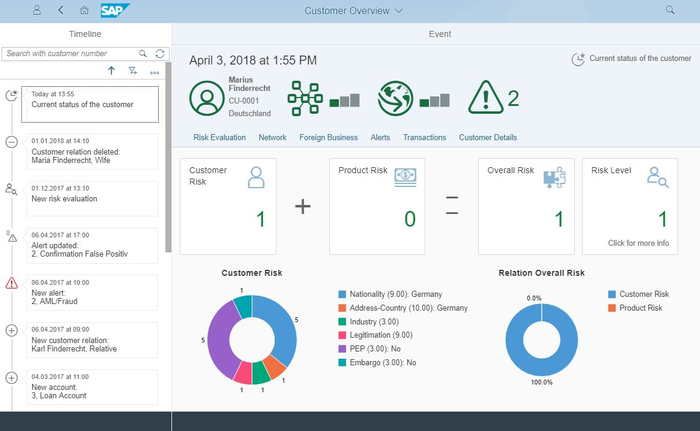Switch to the Network tab
Screen dimensions: 700x431
272,138
